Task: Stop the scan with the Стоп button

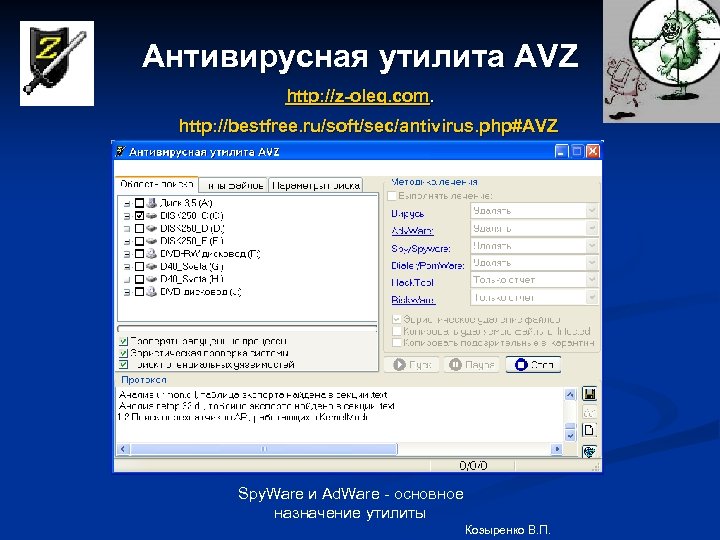Action: pyautogui.click(x=533, y=365)
